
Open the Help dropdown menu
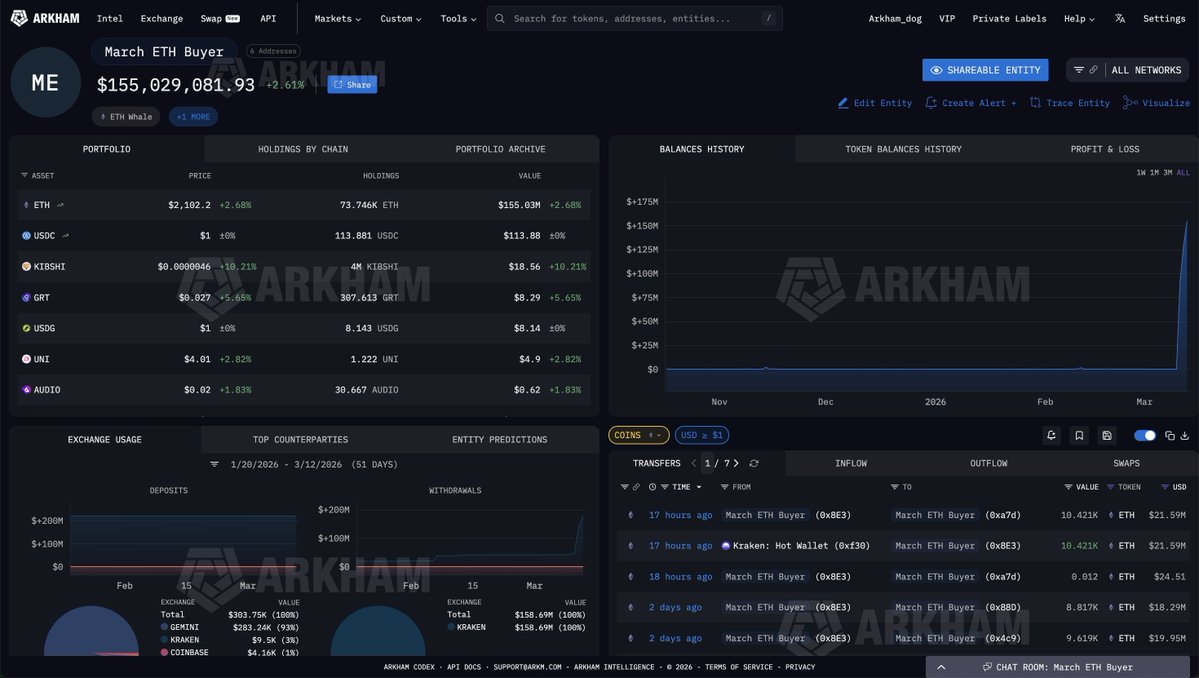tap(1079, 18)
